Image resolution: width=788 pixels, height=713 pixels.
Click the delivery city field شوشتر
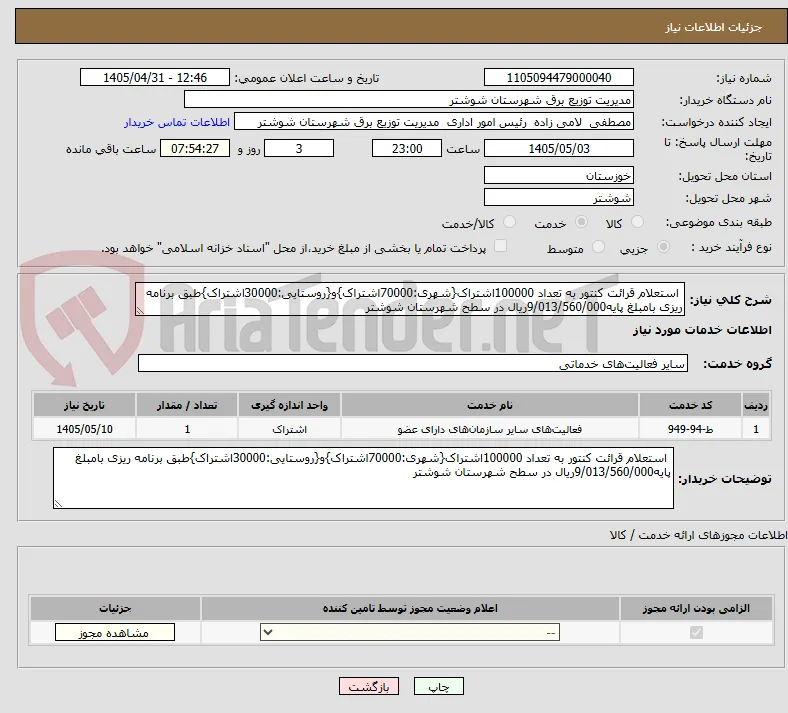pyautogui.click(x=558, y=197)
